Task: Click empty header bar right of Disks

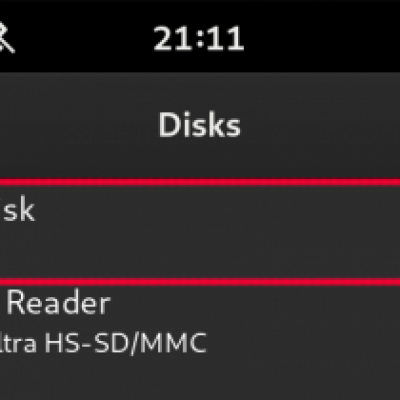Action: click(x=320, y=125)
